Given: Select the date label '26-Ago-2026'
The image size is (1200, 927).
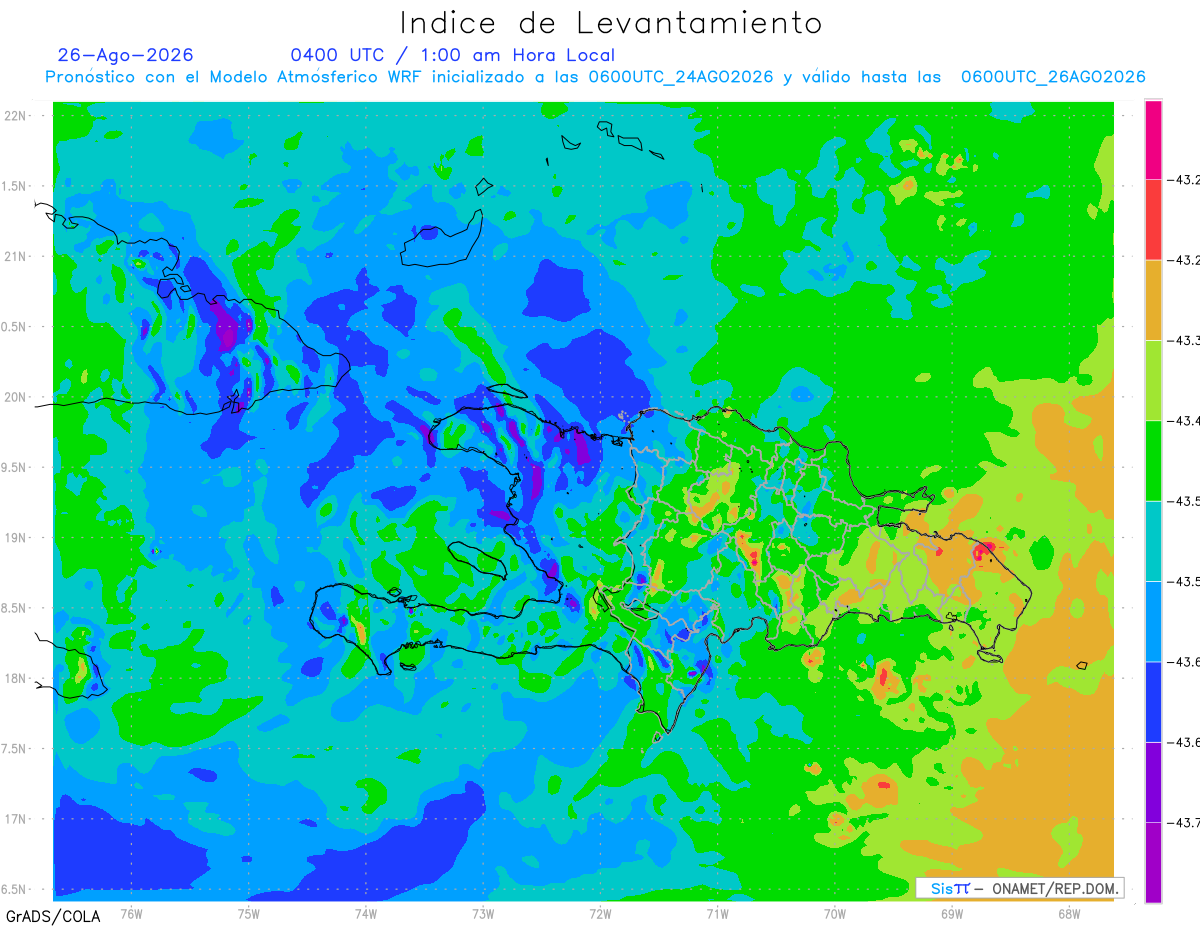Looking at the screenshot, I should point(126,55).
